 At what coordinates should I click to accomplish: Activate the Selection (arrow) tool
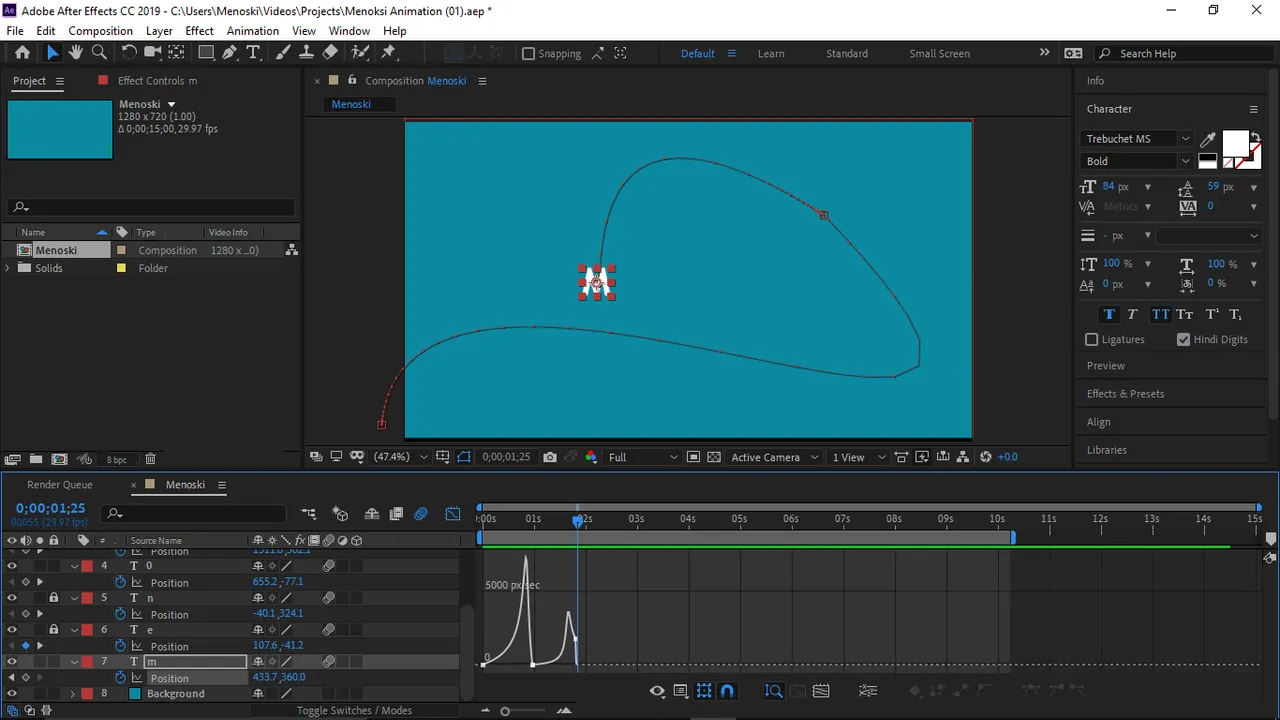(x=53, y=53)
